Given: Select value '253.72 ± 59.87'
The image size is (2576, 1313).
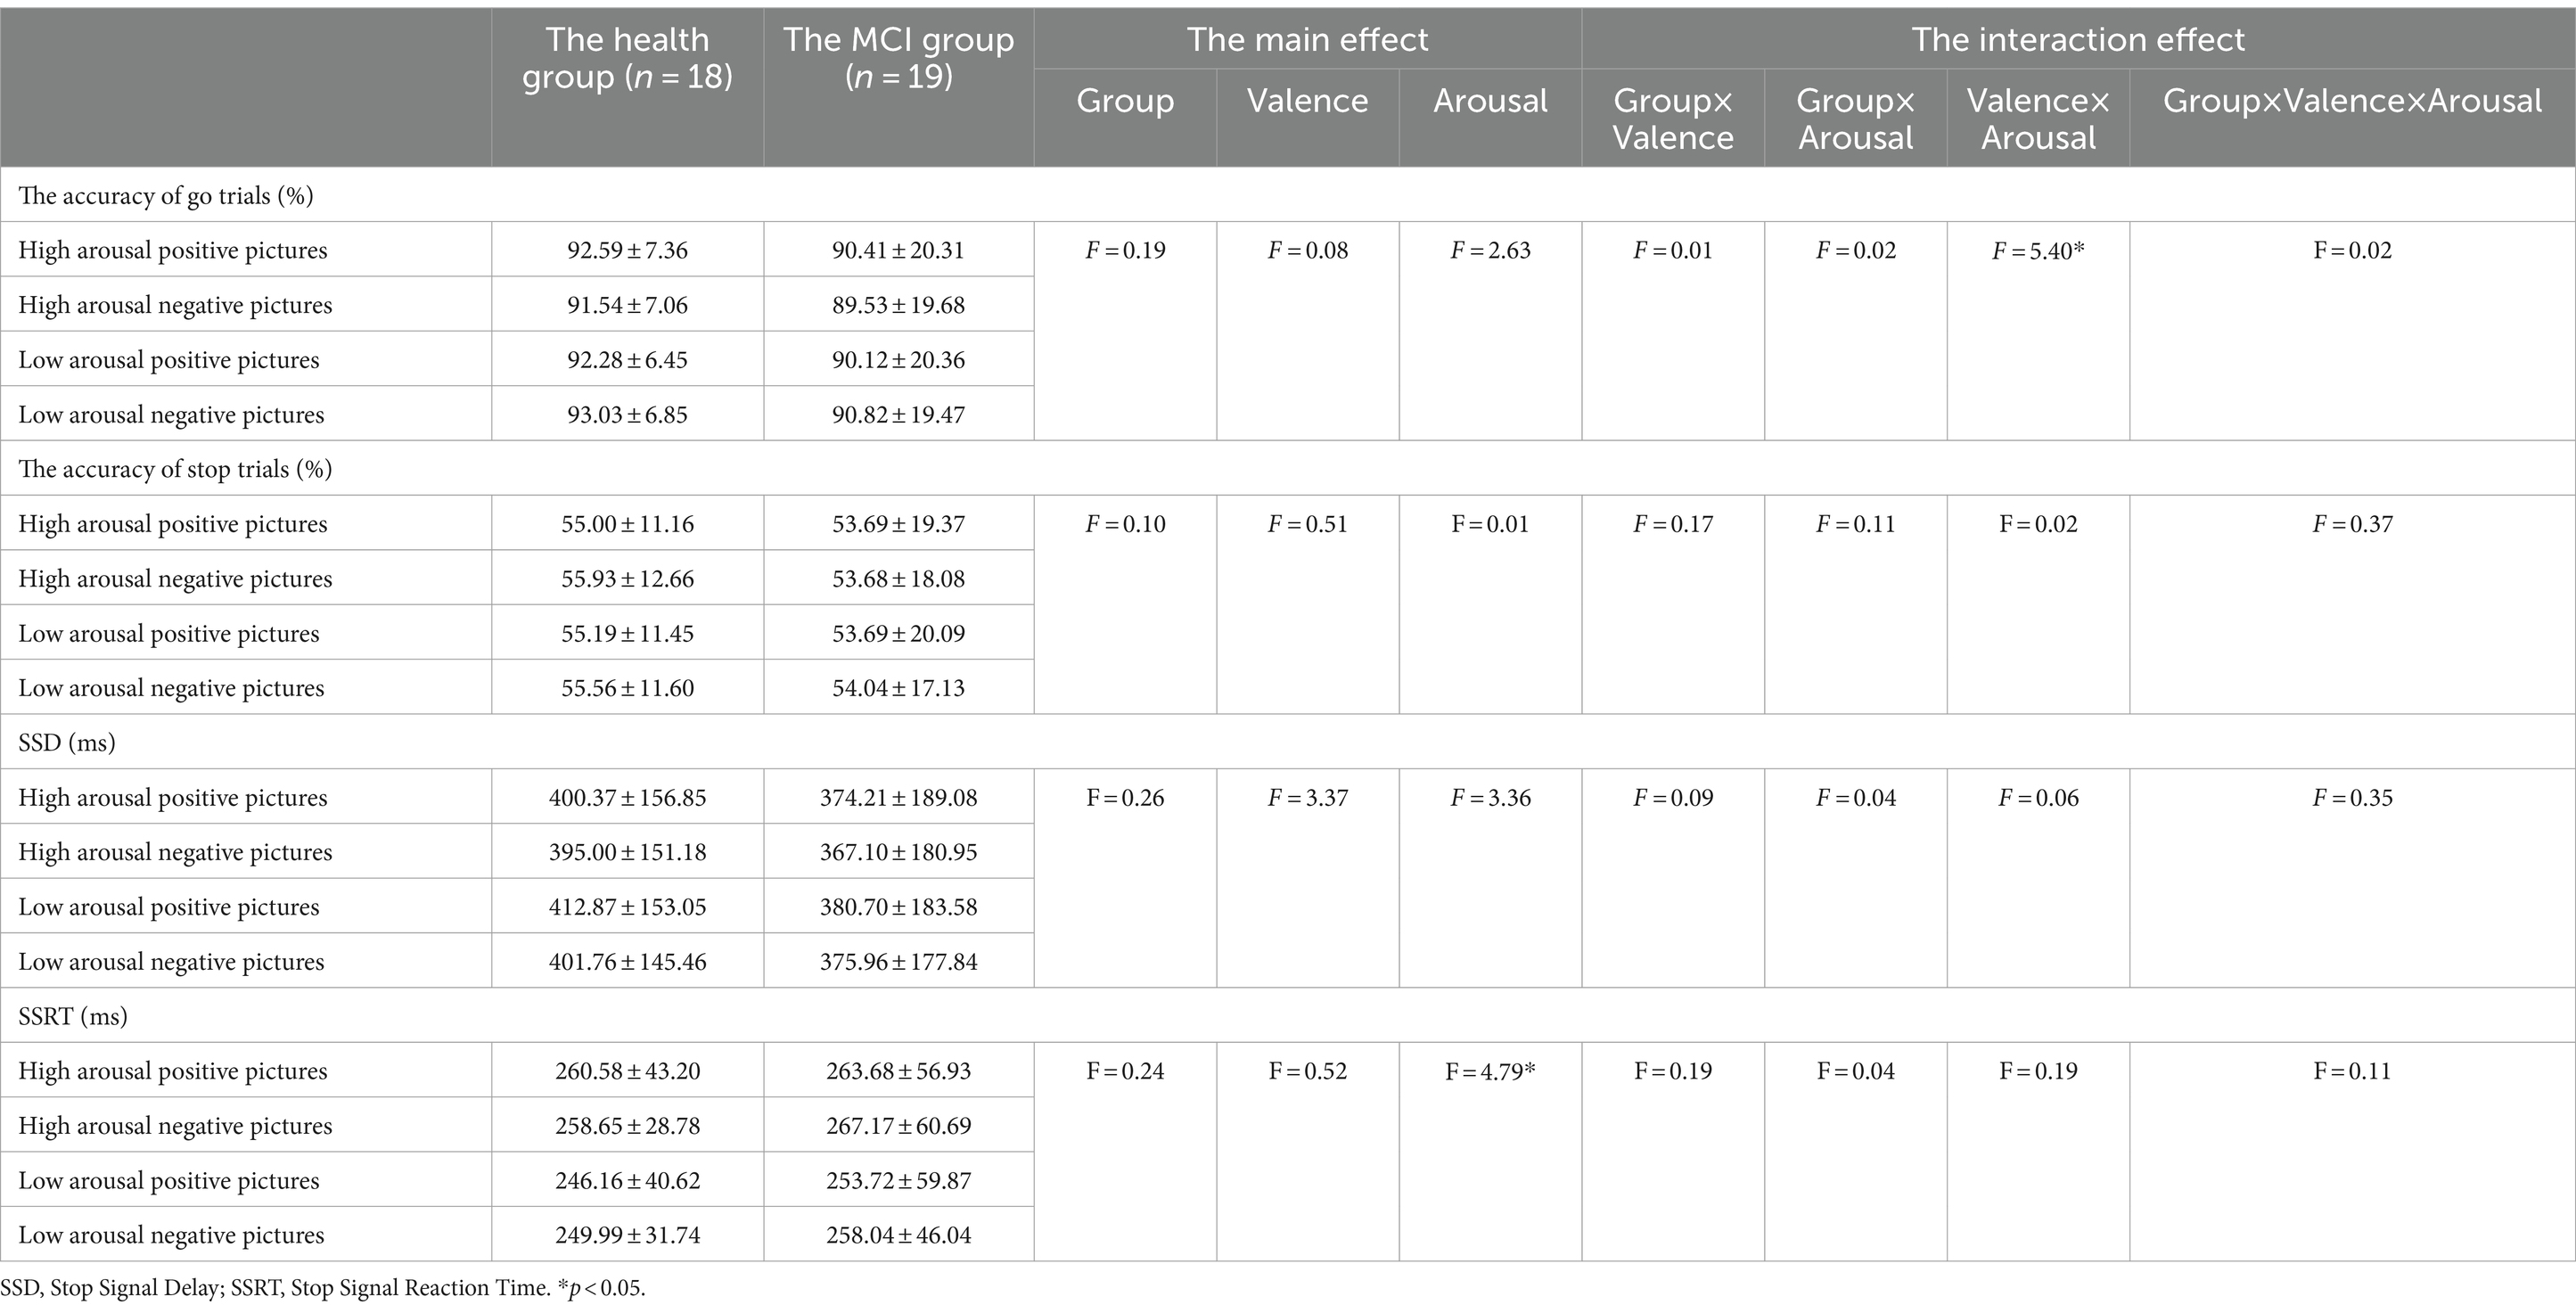Looking at the screenshot, I should click(x=898, y=1181).
